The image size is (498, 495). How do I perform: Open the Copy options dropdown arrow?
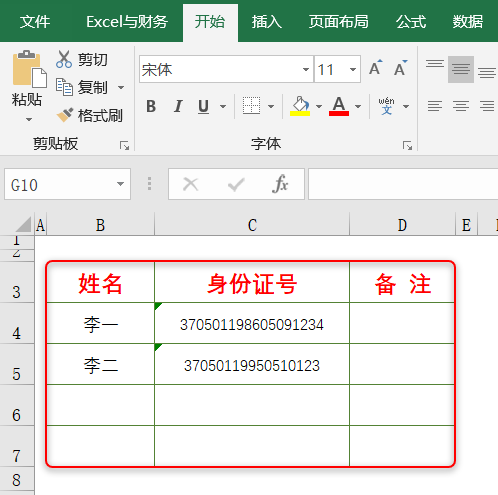[121, 88]
